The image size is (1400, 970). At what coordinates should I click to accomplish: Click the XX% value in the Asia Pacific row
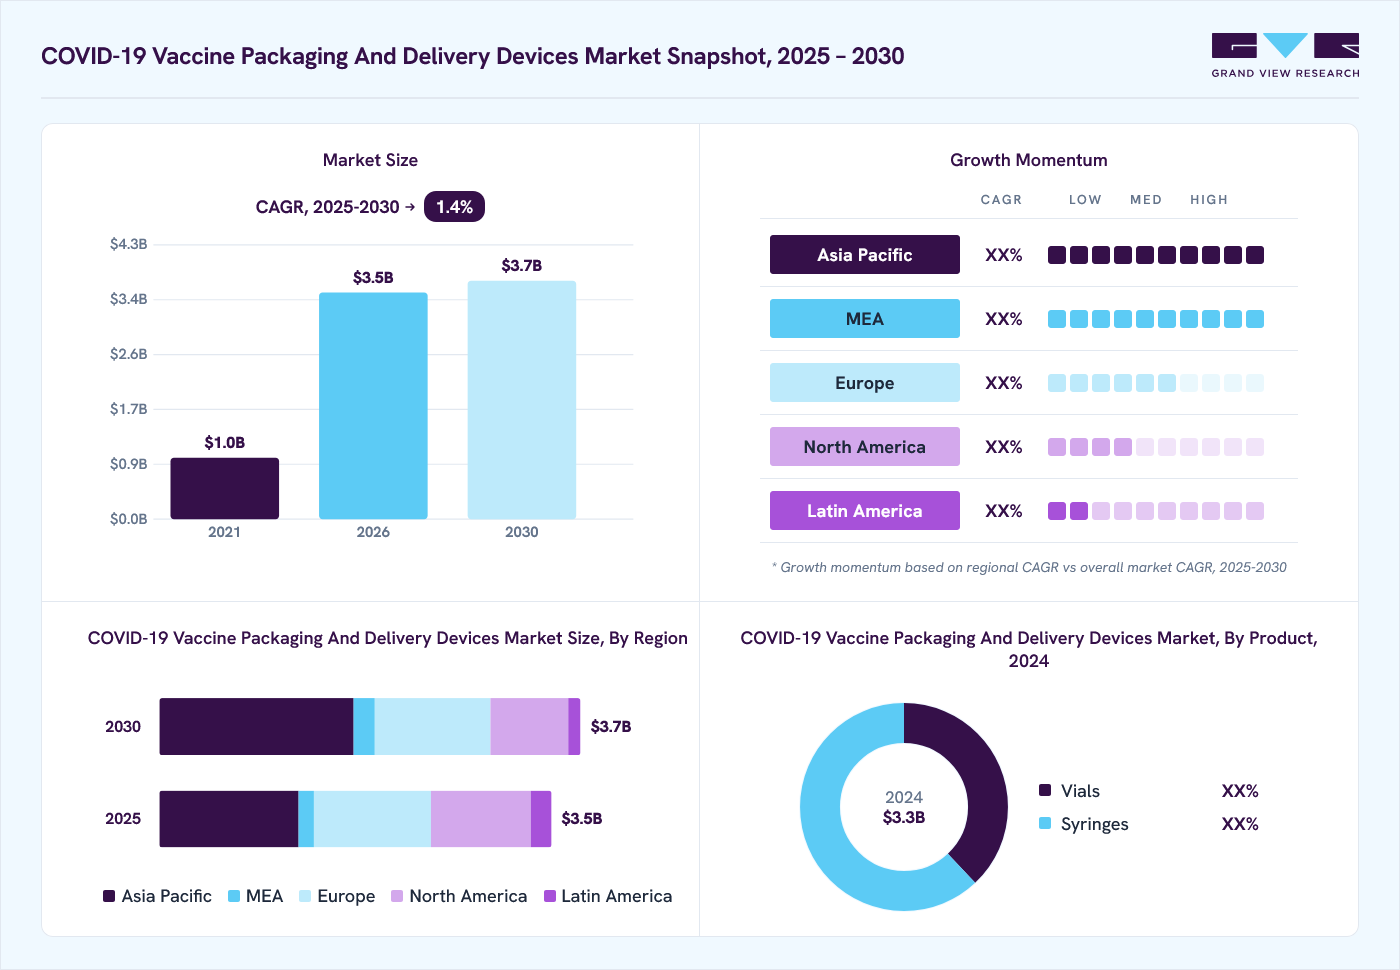[1004, 255]
